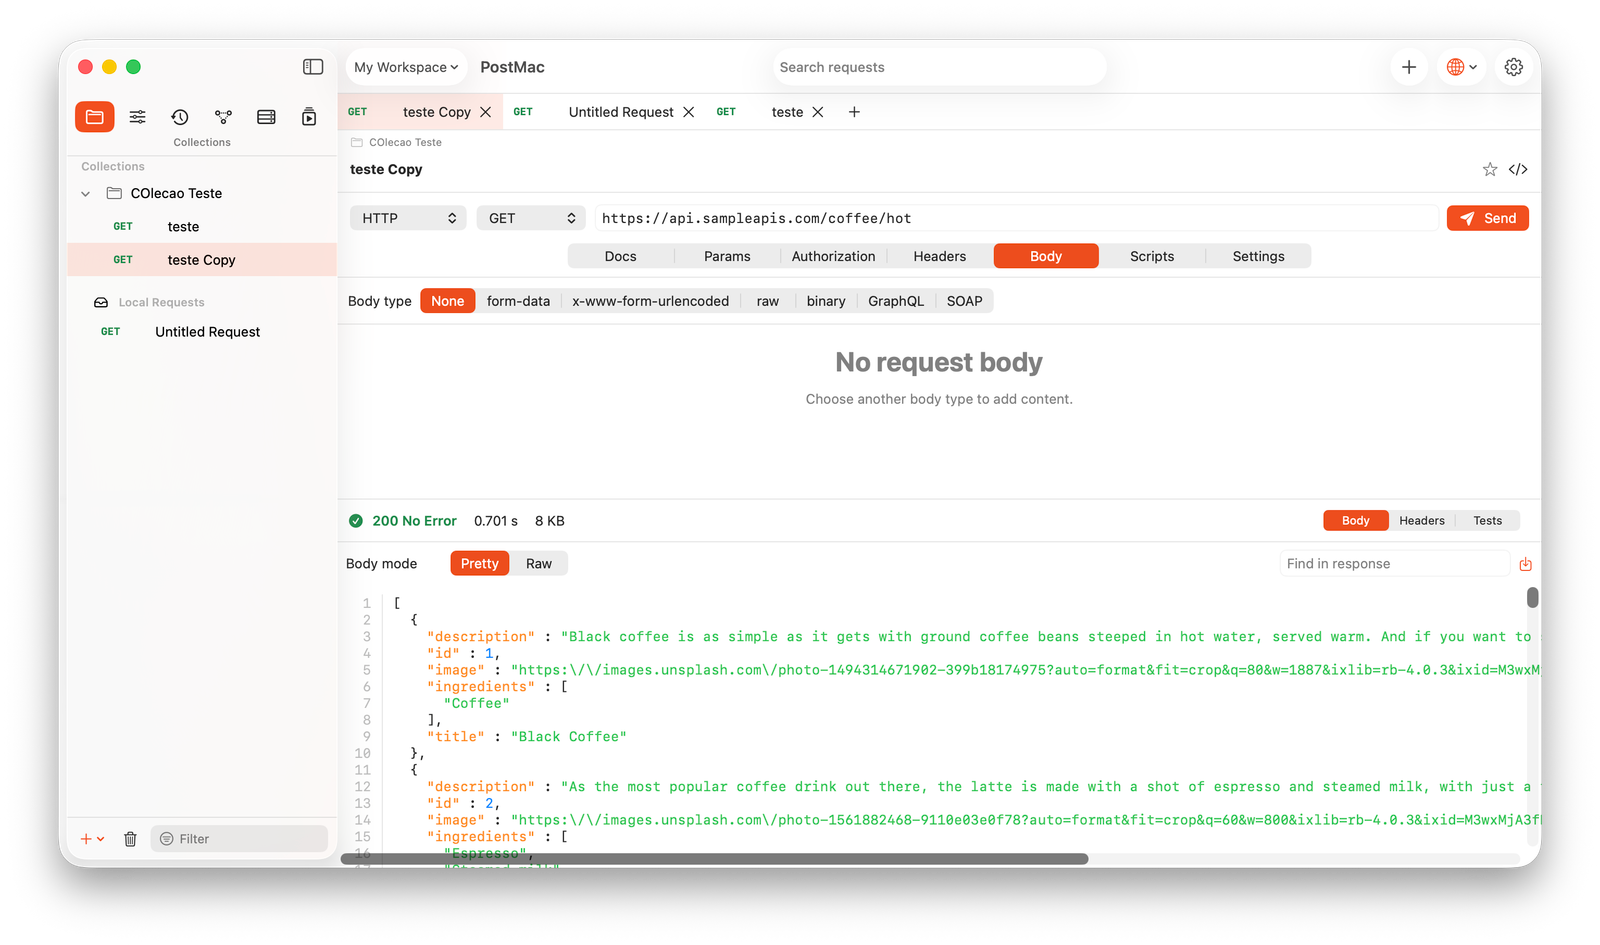
Task: Open the request Settings tab
Action: 1259,256
